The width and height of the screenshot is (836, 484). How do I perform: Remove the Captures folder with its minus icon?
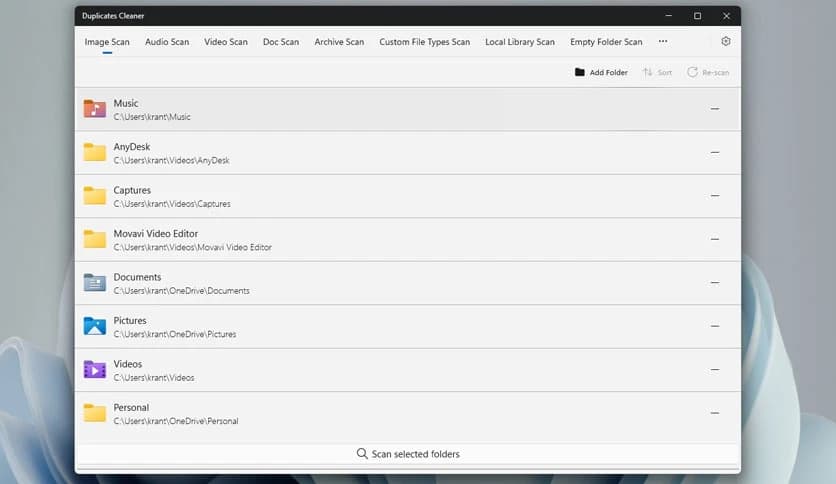click(715, 196)
